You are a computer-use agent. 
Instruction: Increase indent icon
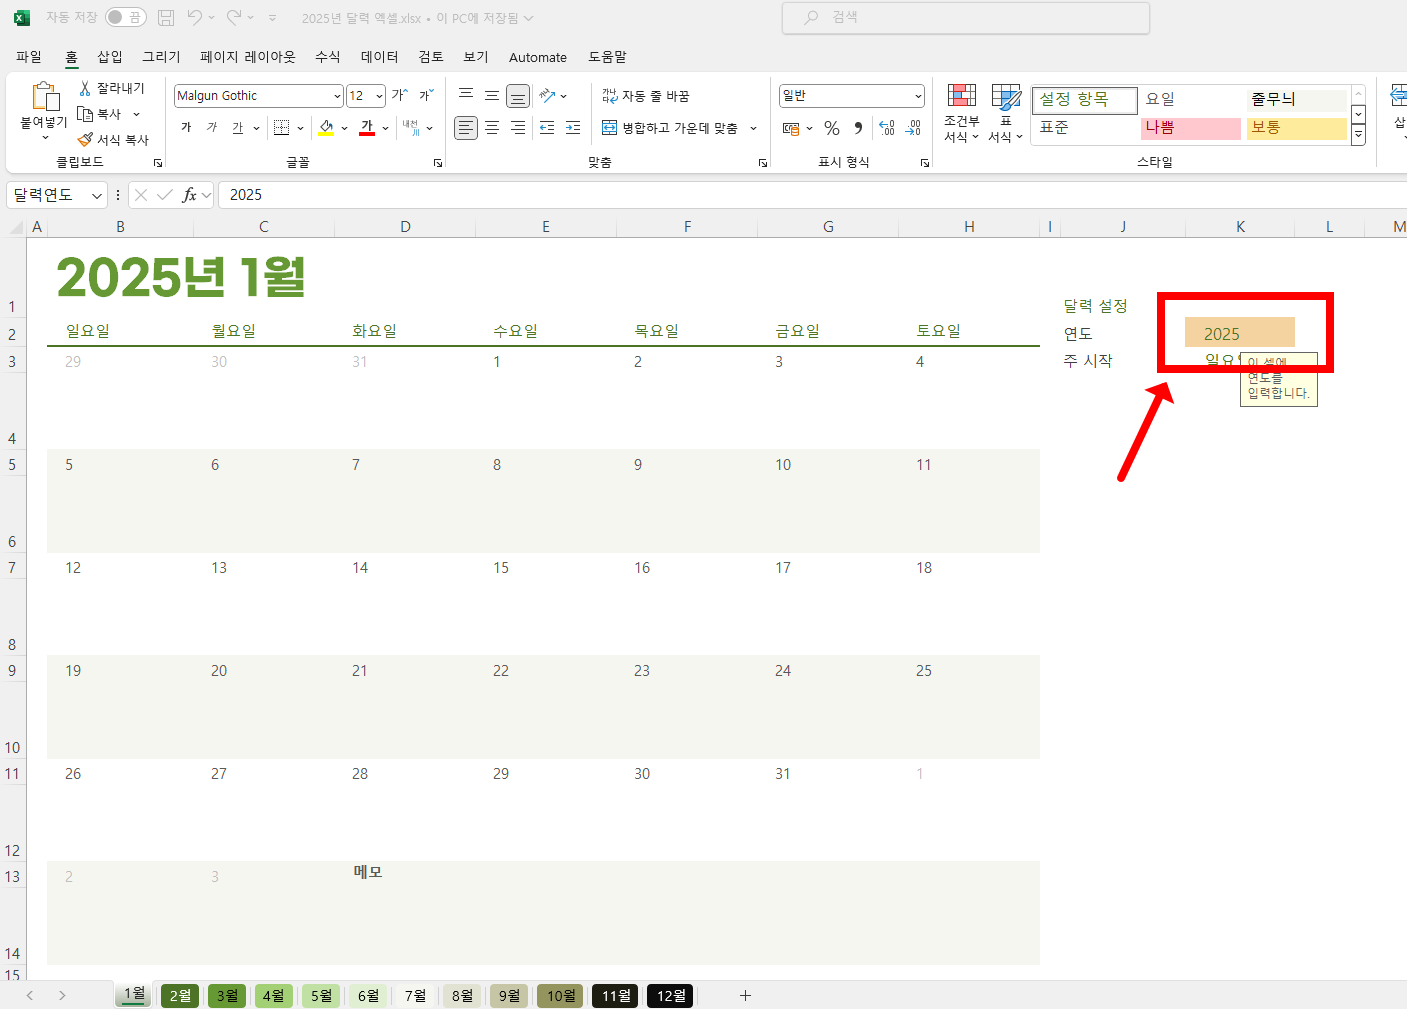[x=573, y=127]
